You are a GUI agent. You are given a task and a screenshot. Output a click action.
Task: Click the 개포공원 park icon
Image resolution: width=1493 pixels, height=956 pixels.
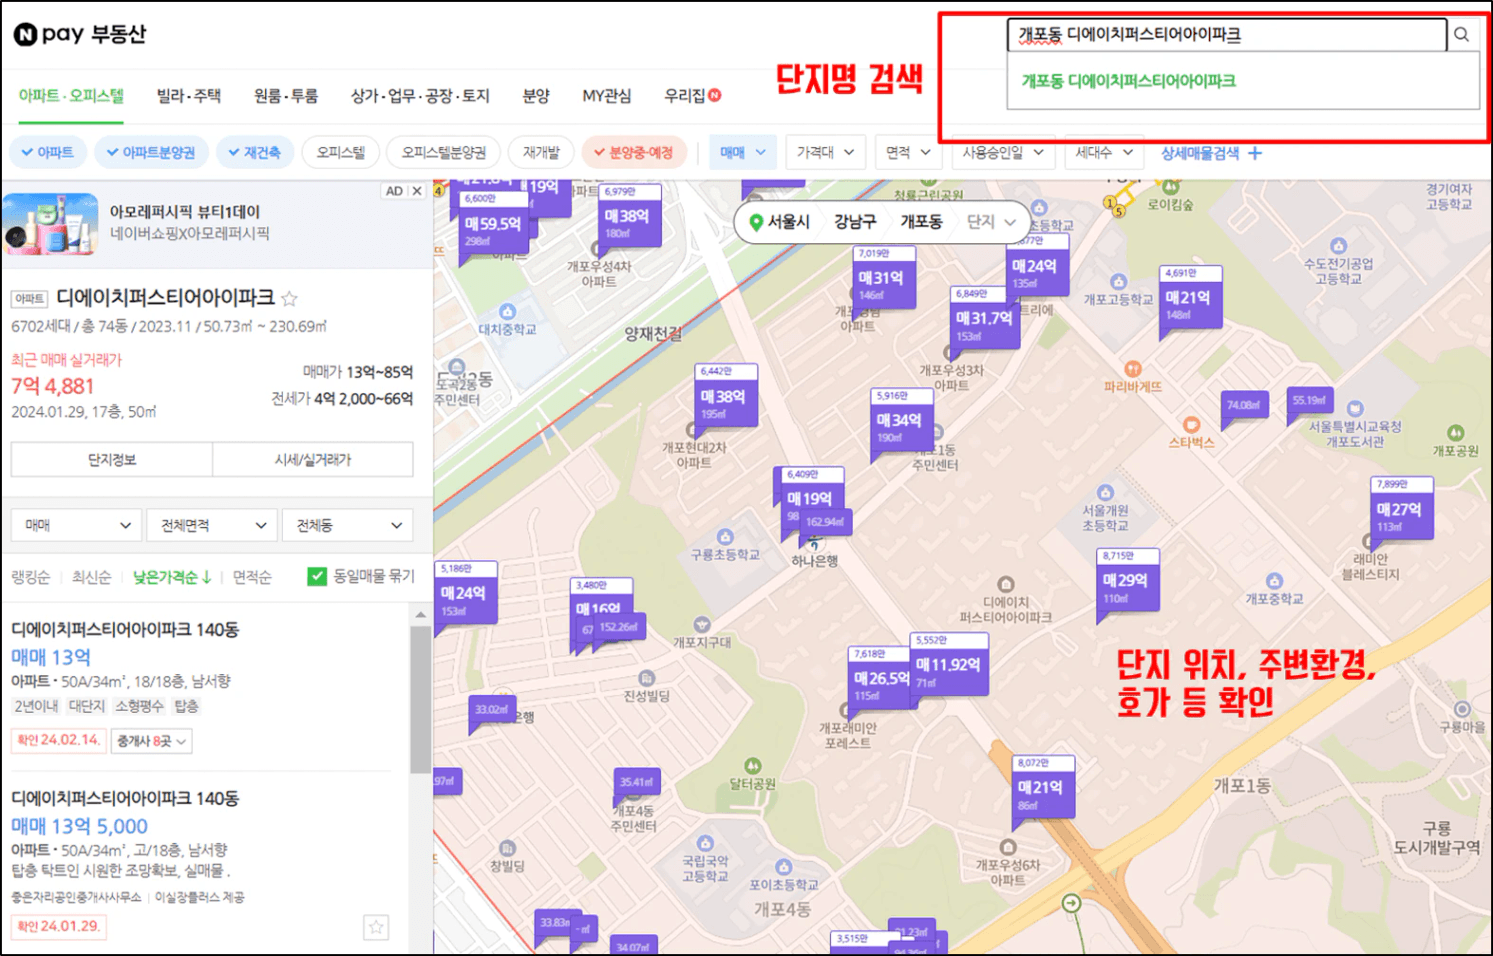1455,432
